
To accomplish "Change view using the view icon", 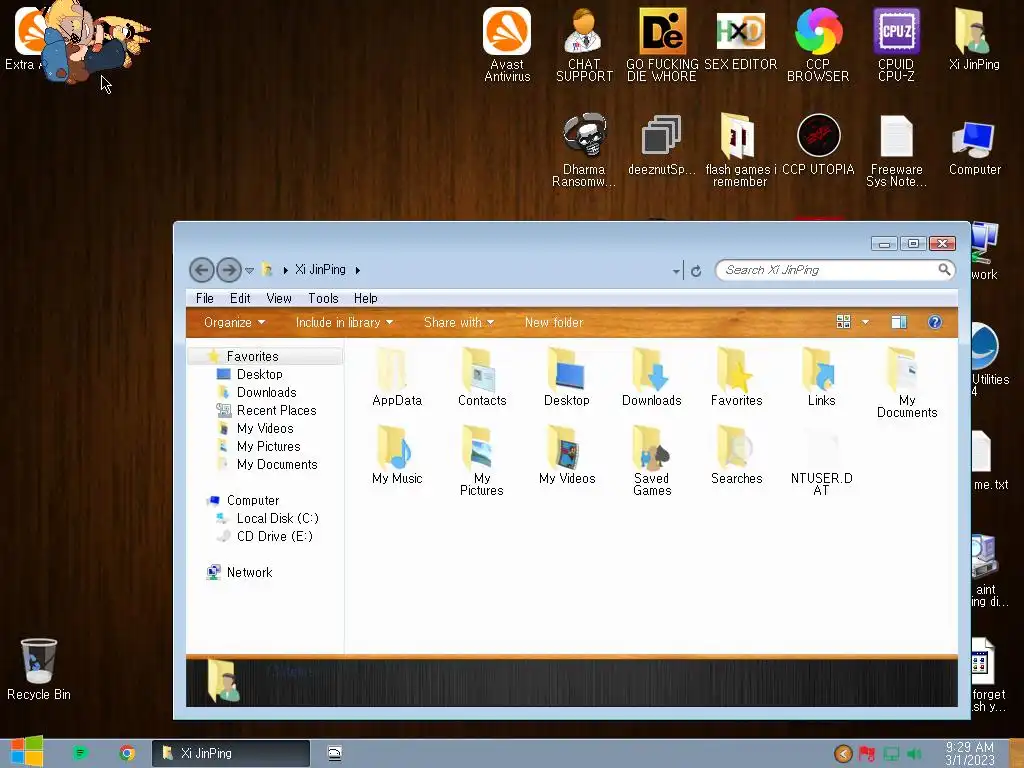I will 843,322.
